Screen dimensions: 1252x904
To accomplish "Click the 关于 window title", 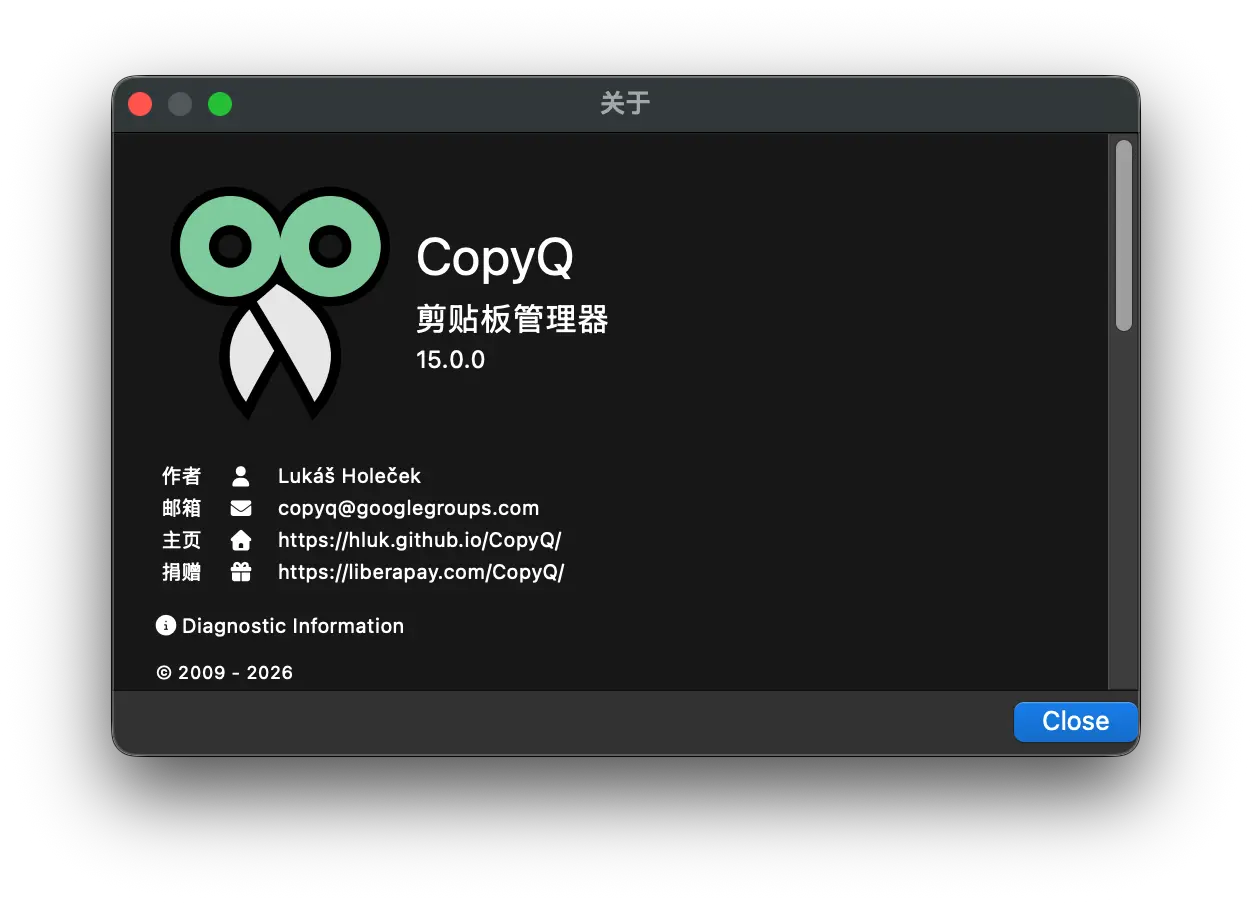I will click(625, 103).
